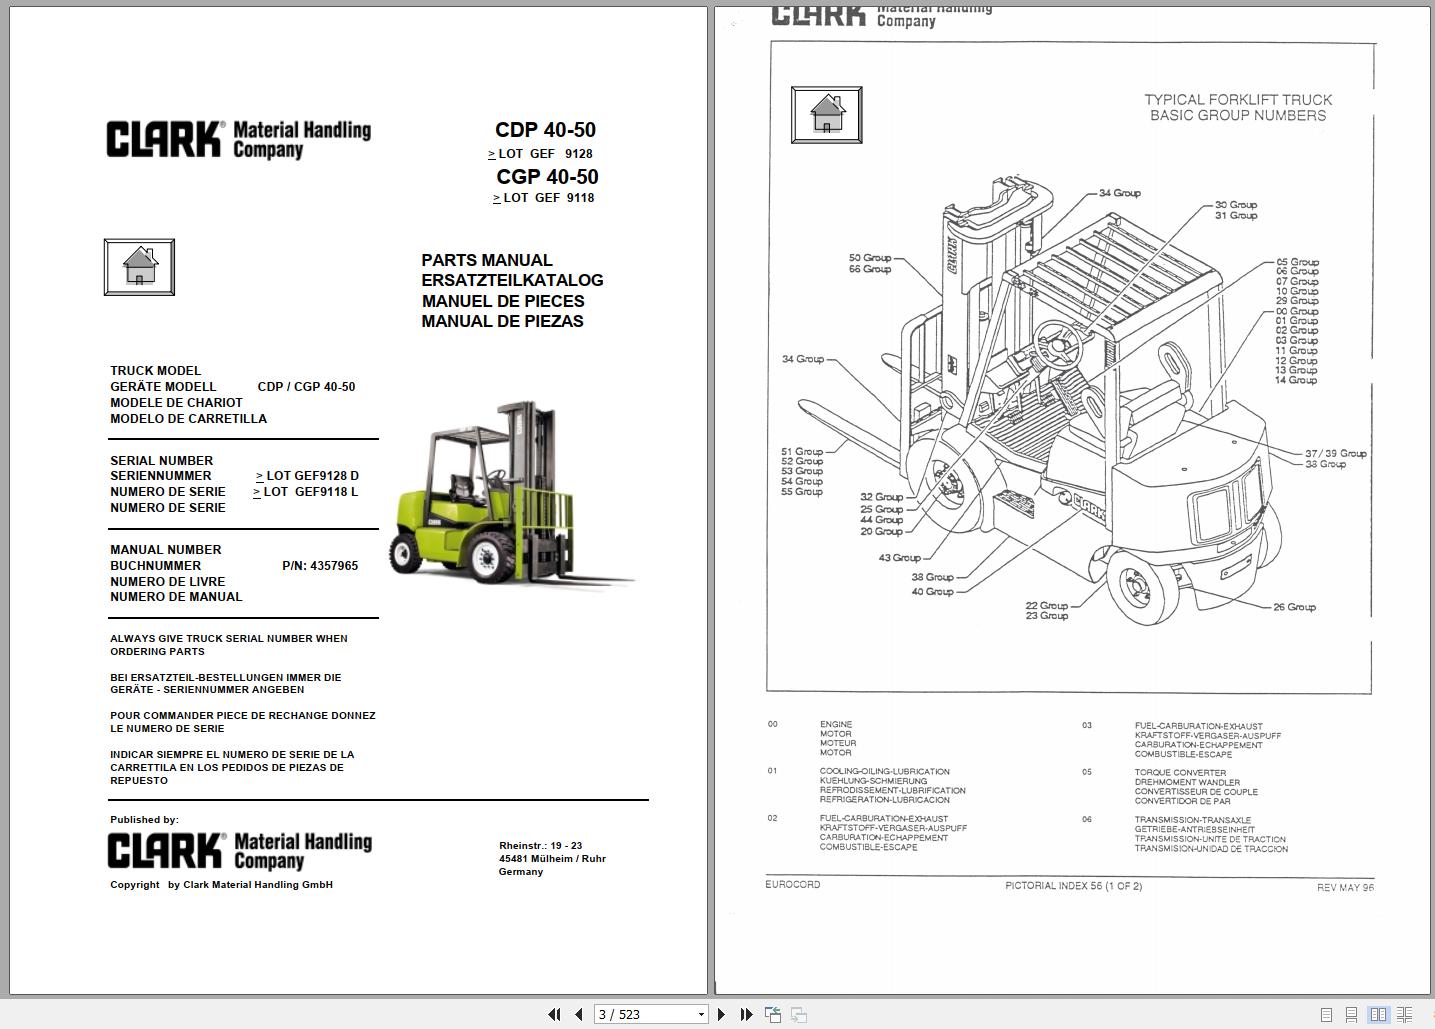This screenshot has width=1435, height=1029.
Task: Click the 51 Group label
Action: click(x=802, y=452)
